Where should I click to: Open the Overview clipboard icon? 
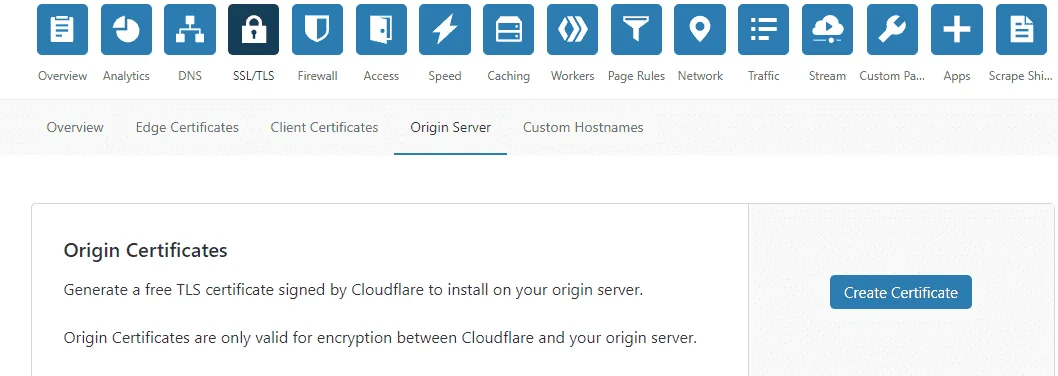pyautogui.click(x=62, y=29)
